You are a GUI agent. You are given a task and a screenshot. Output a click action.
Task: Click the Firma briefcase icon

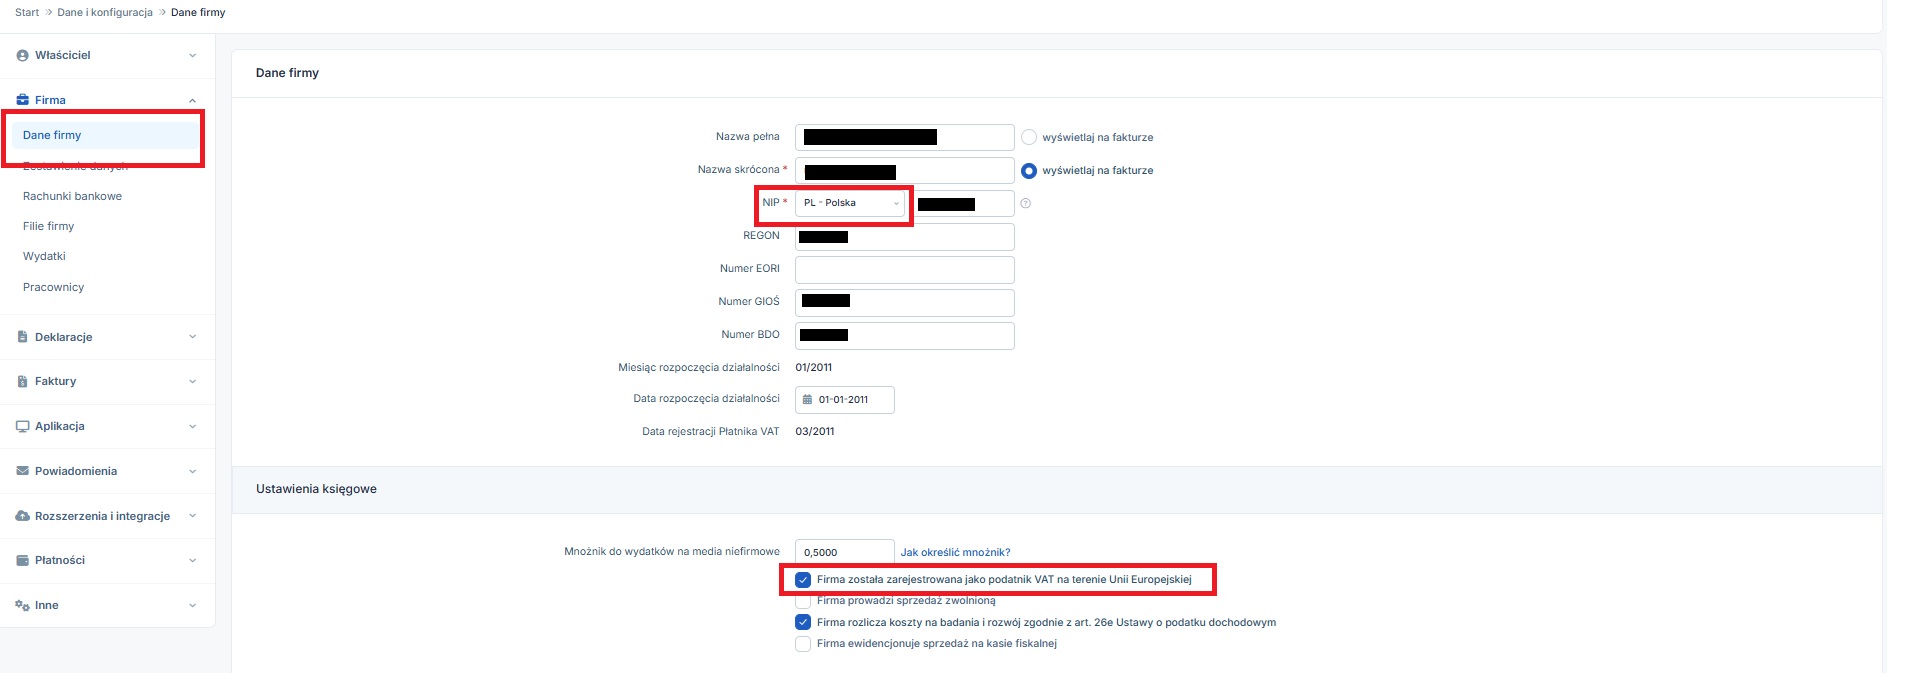pos(22,100)
